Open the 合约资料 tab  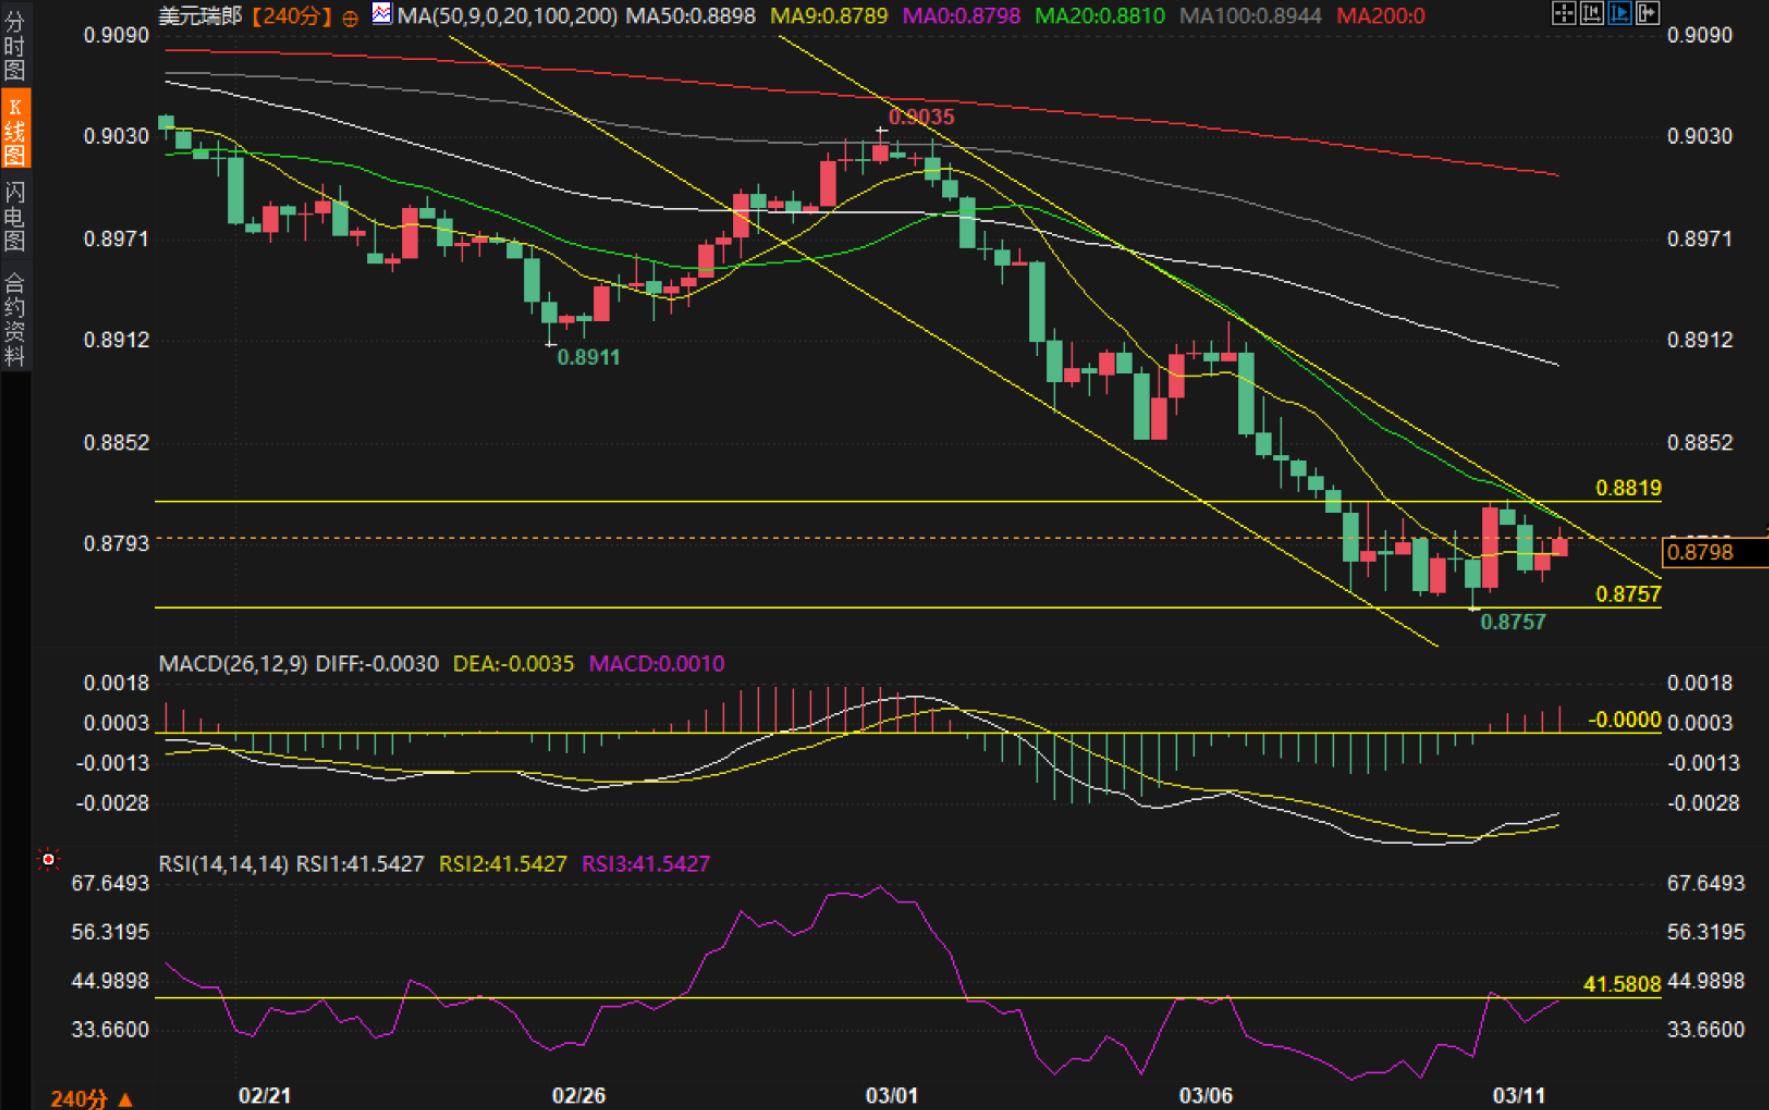click(15, 319)
